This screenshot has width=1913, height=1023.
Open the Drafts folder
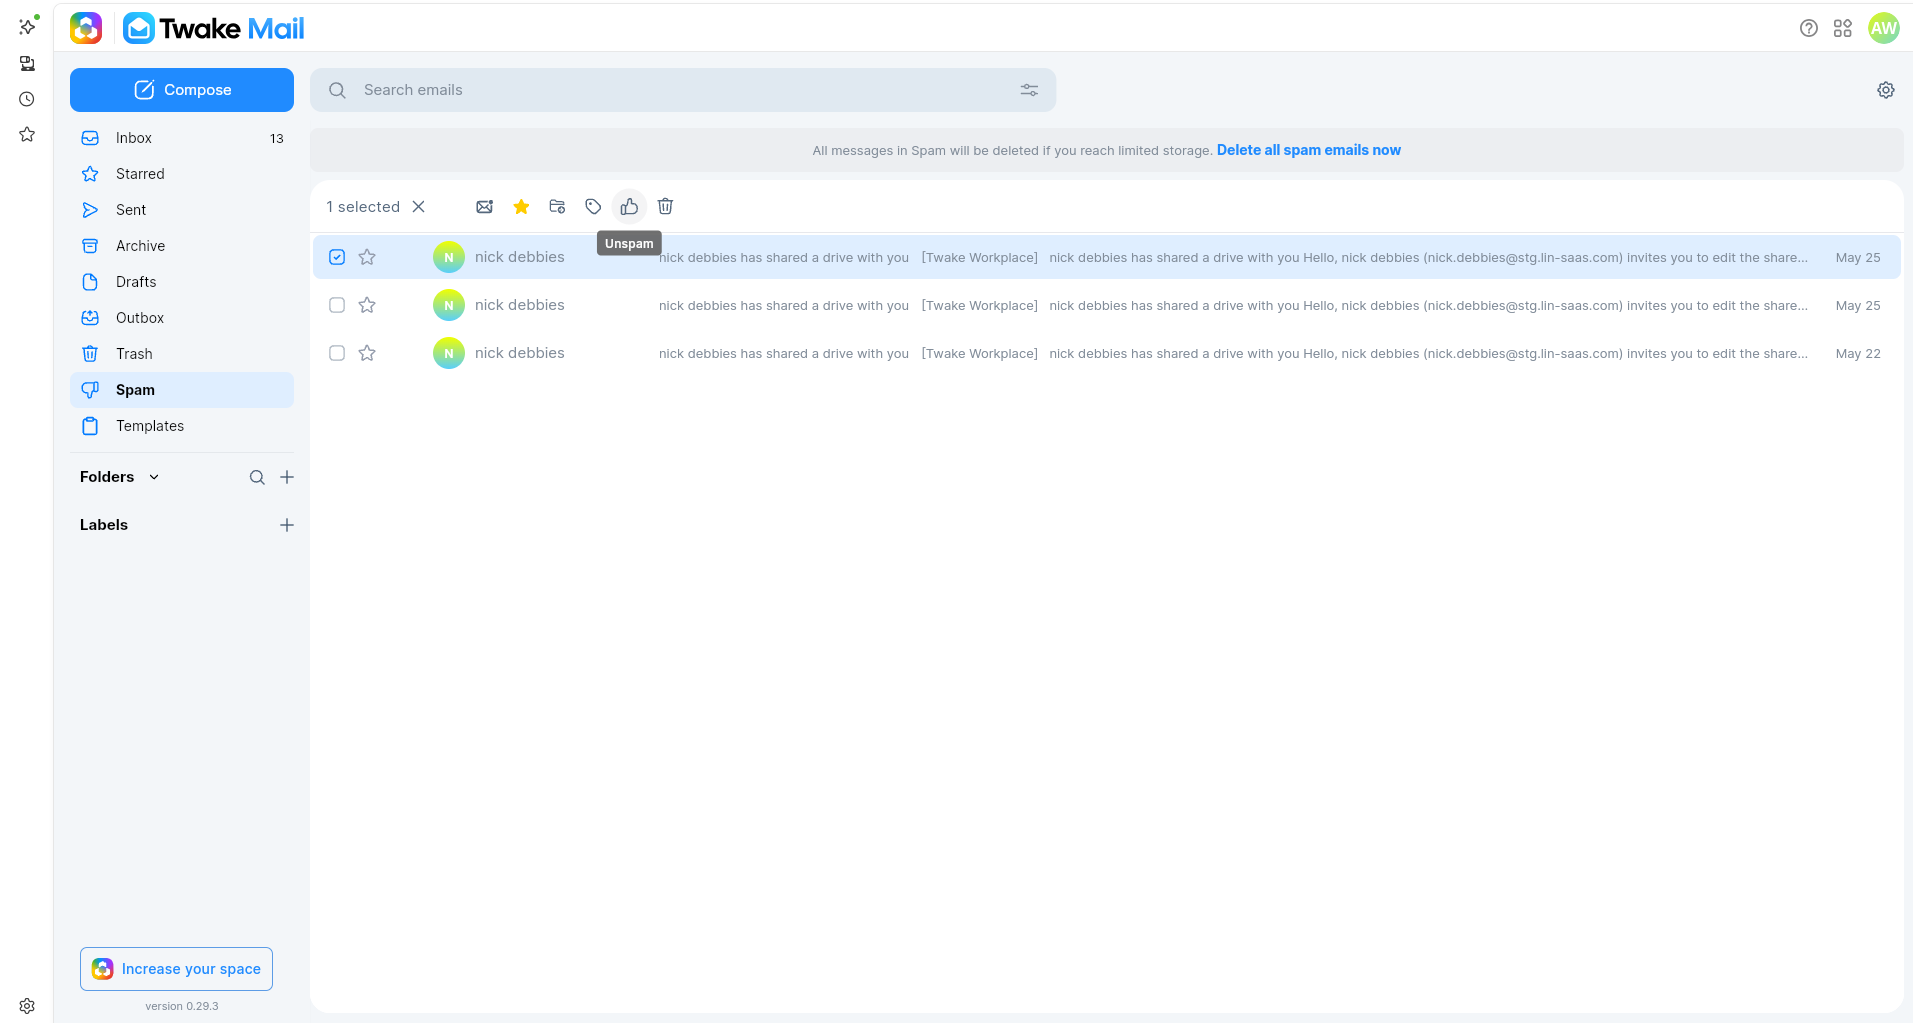click(182, 282)
